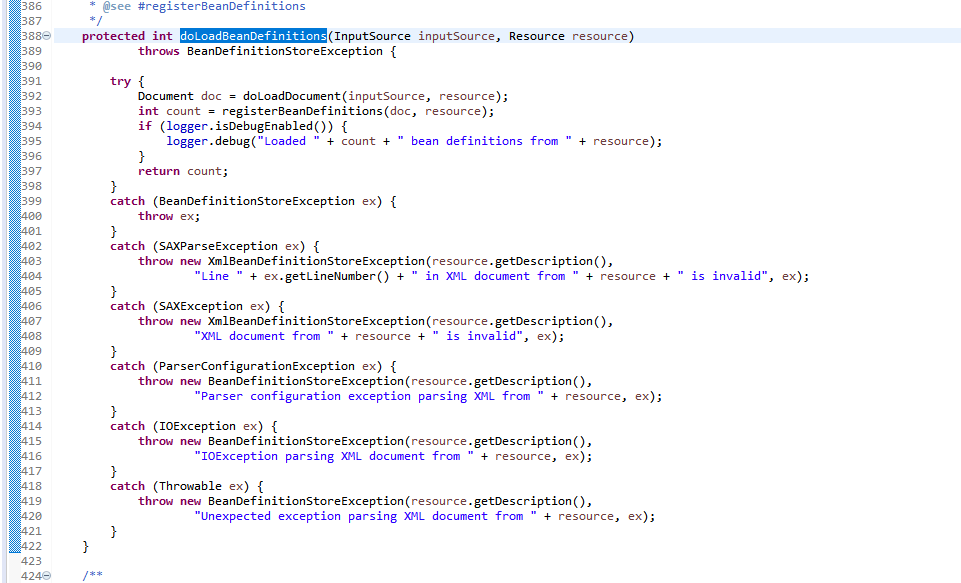This screenshot has width=961, height=583.
Task: Click SAXException in the catch on line 406
Action: click(x=201, y=307)
